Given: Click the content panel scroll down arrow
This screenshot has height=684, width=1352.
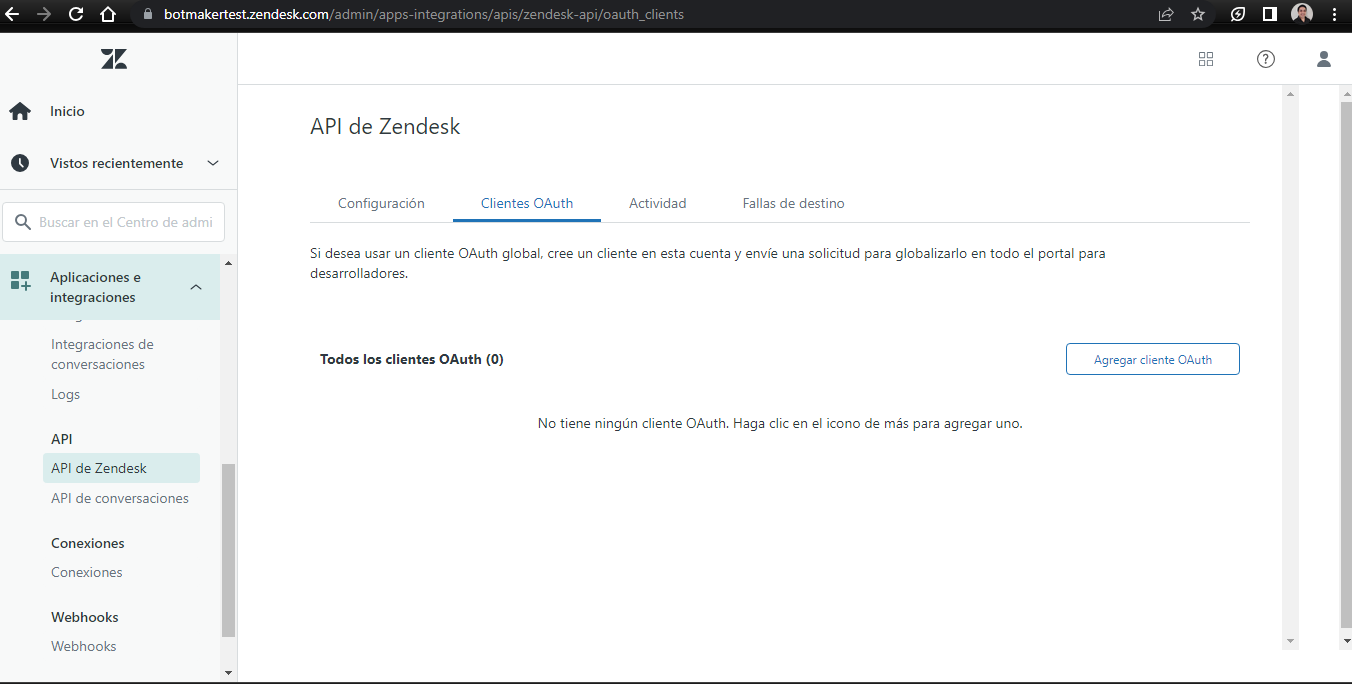Looking at the screenshot, I should pyautogui.click(x=1290, y=641).
